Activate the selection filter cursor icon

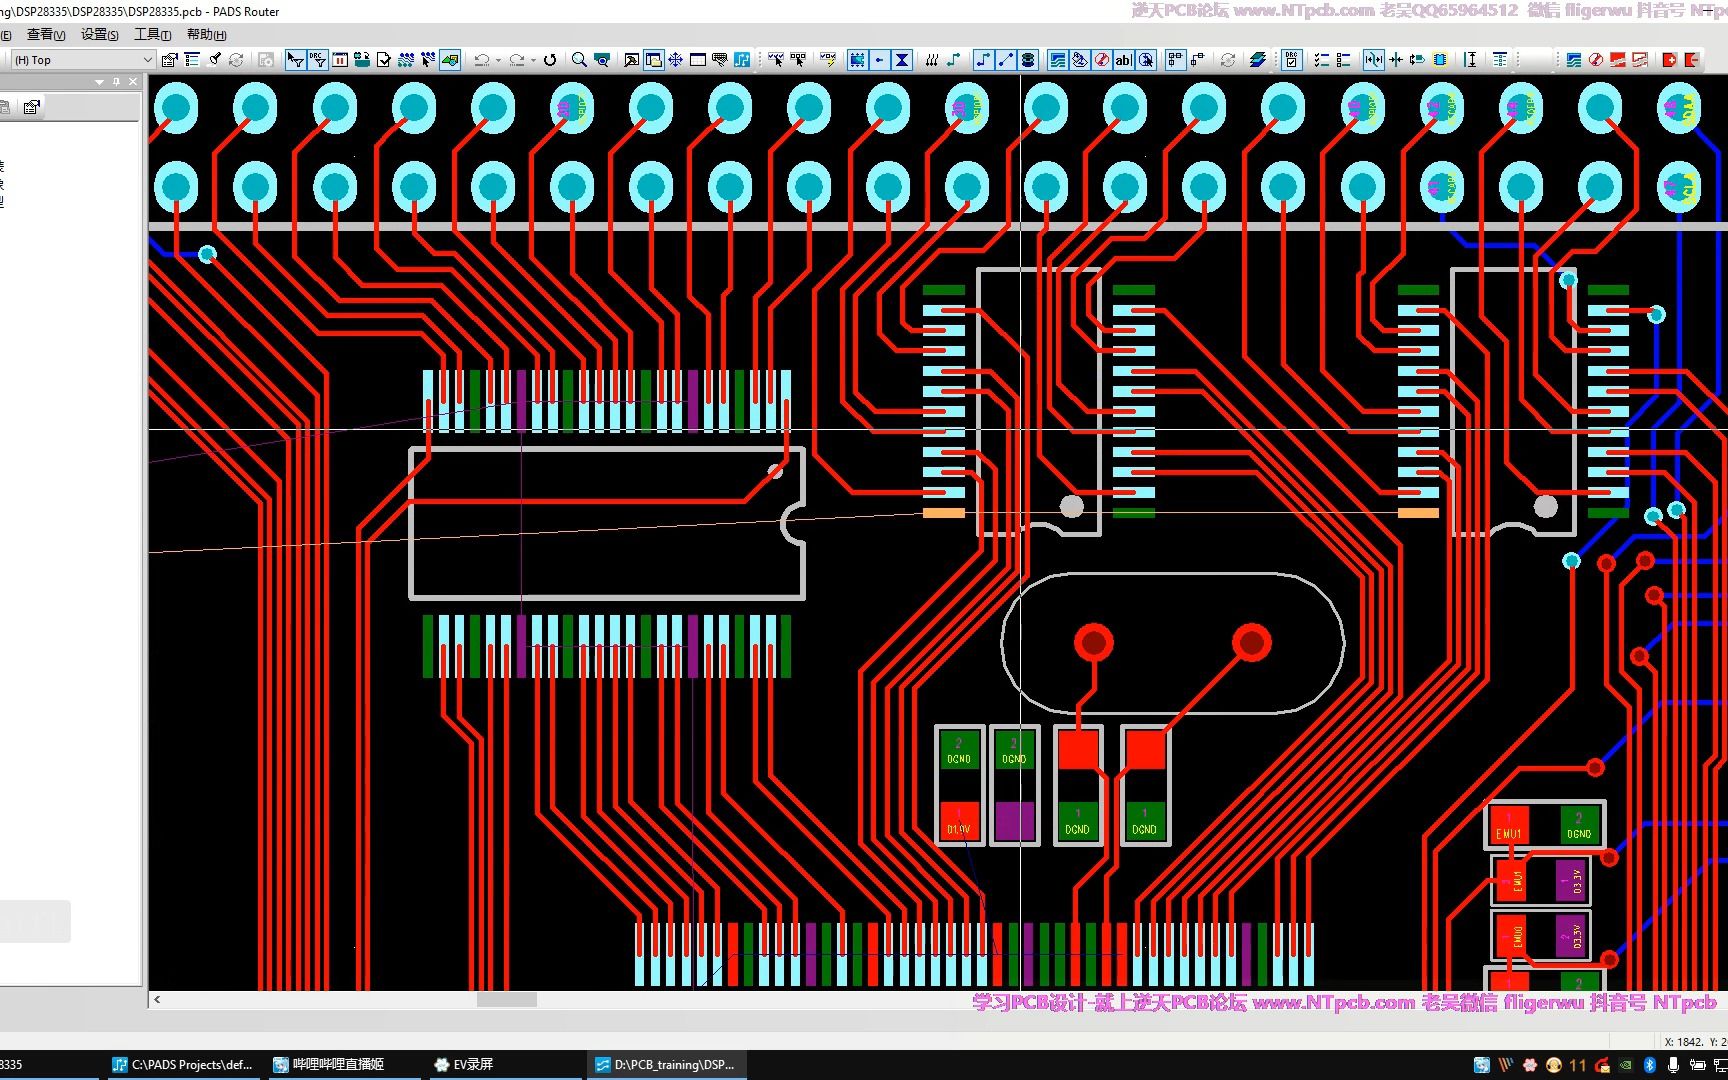pos(296,60)
